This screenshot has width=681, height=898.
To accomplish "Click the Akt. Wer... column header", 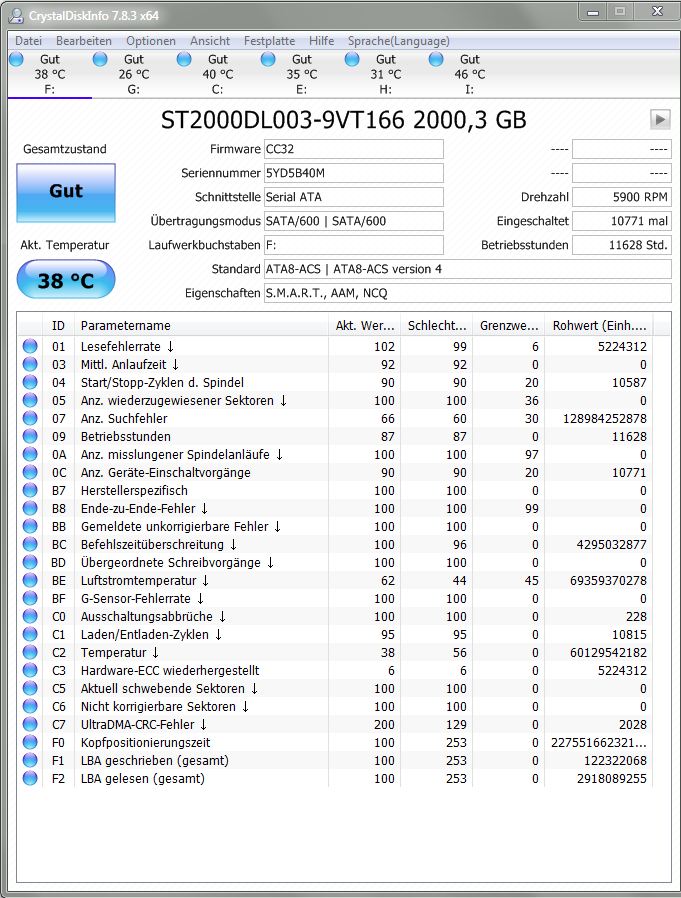I will tap(365, 325).
